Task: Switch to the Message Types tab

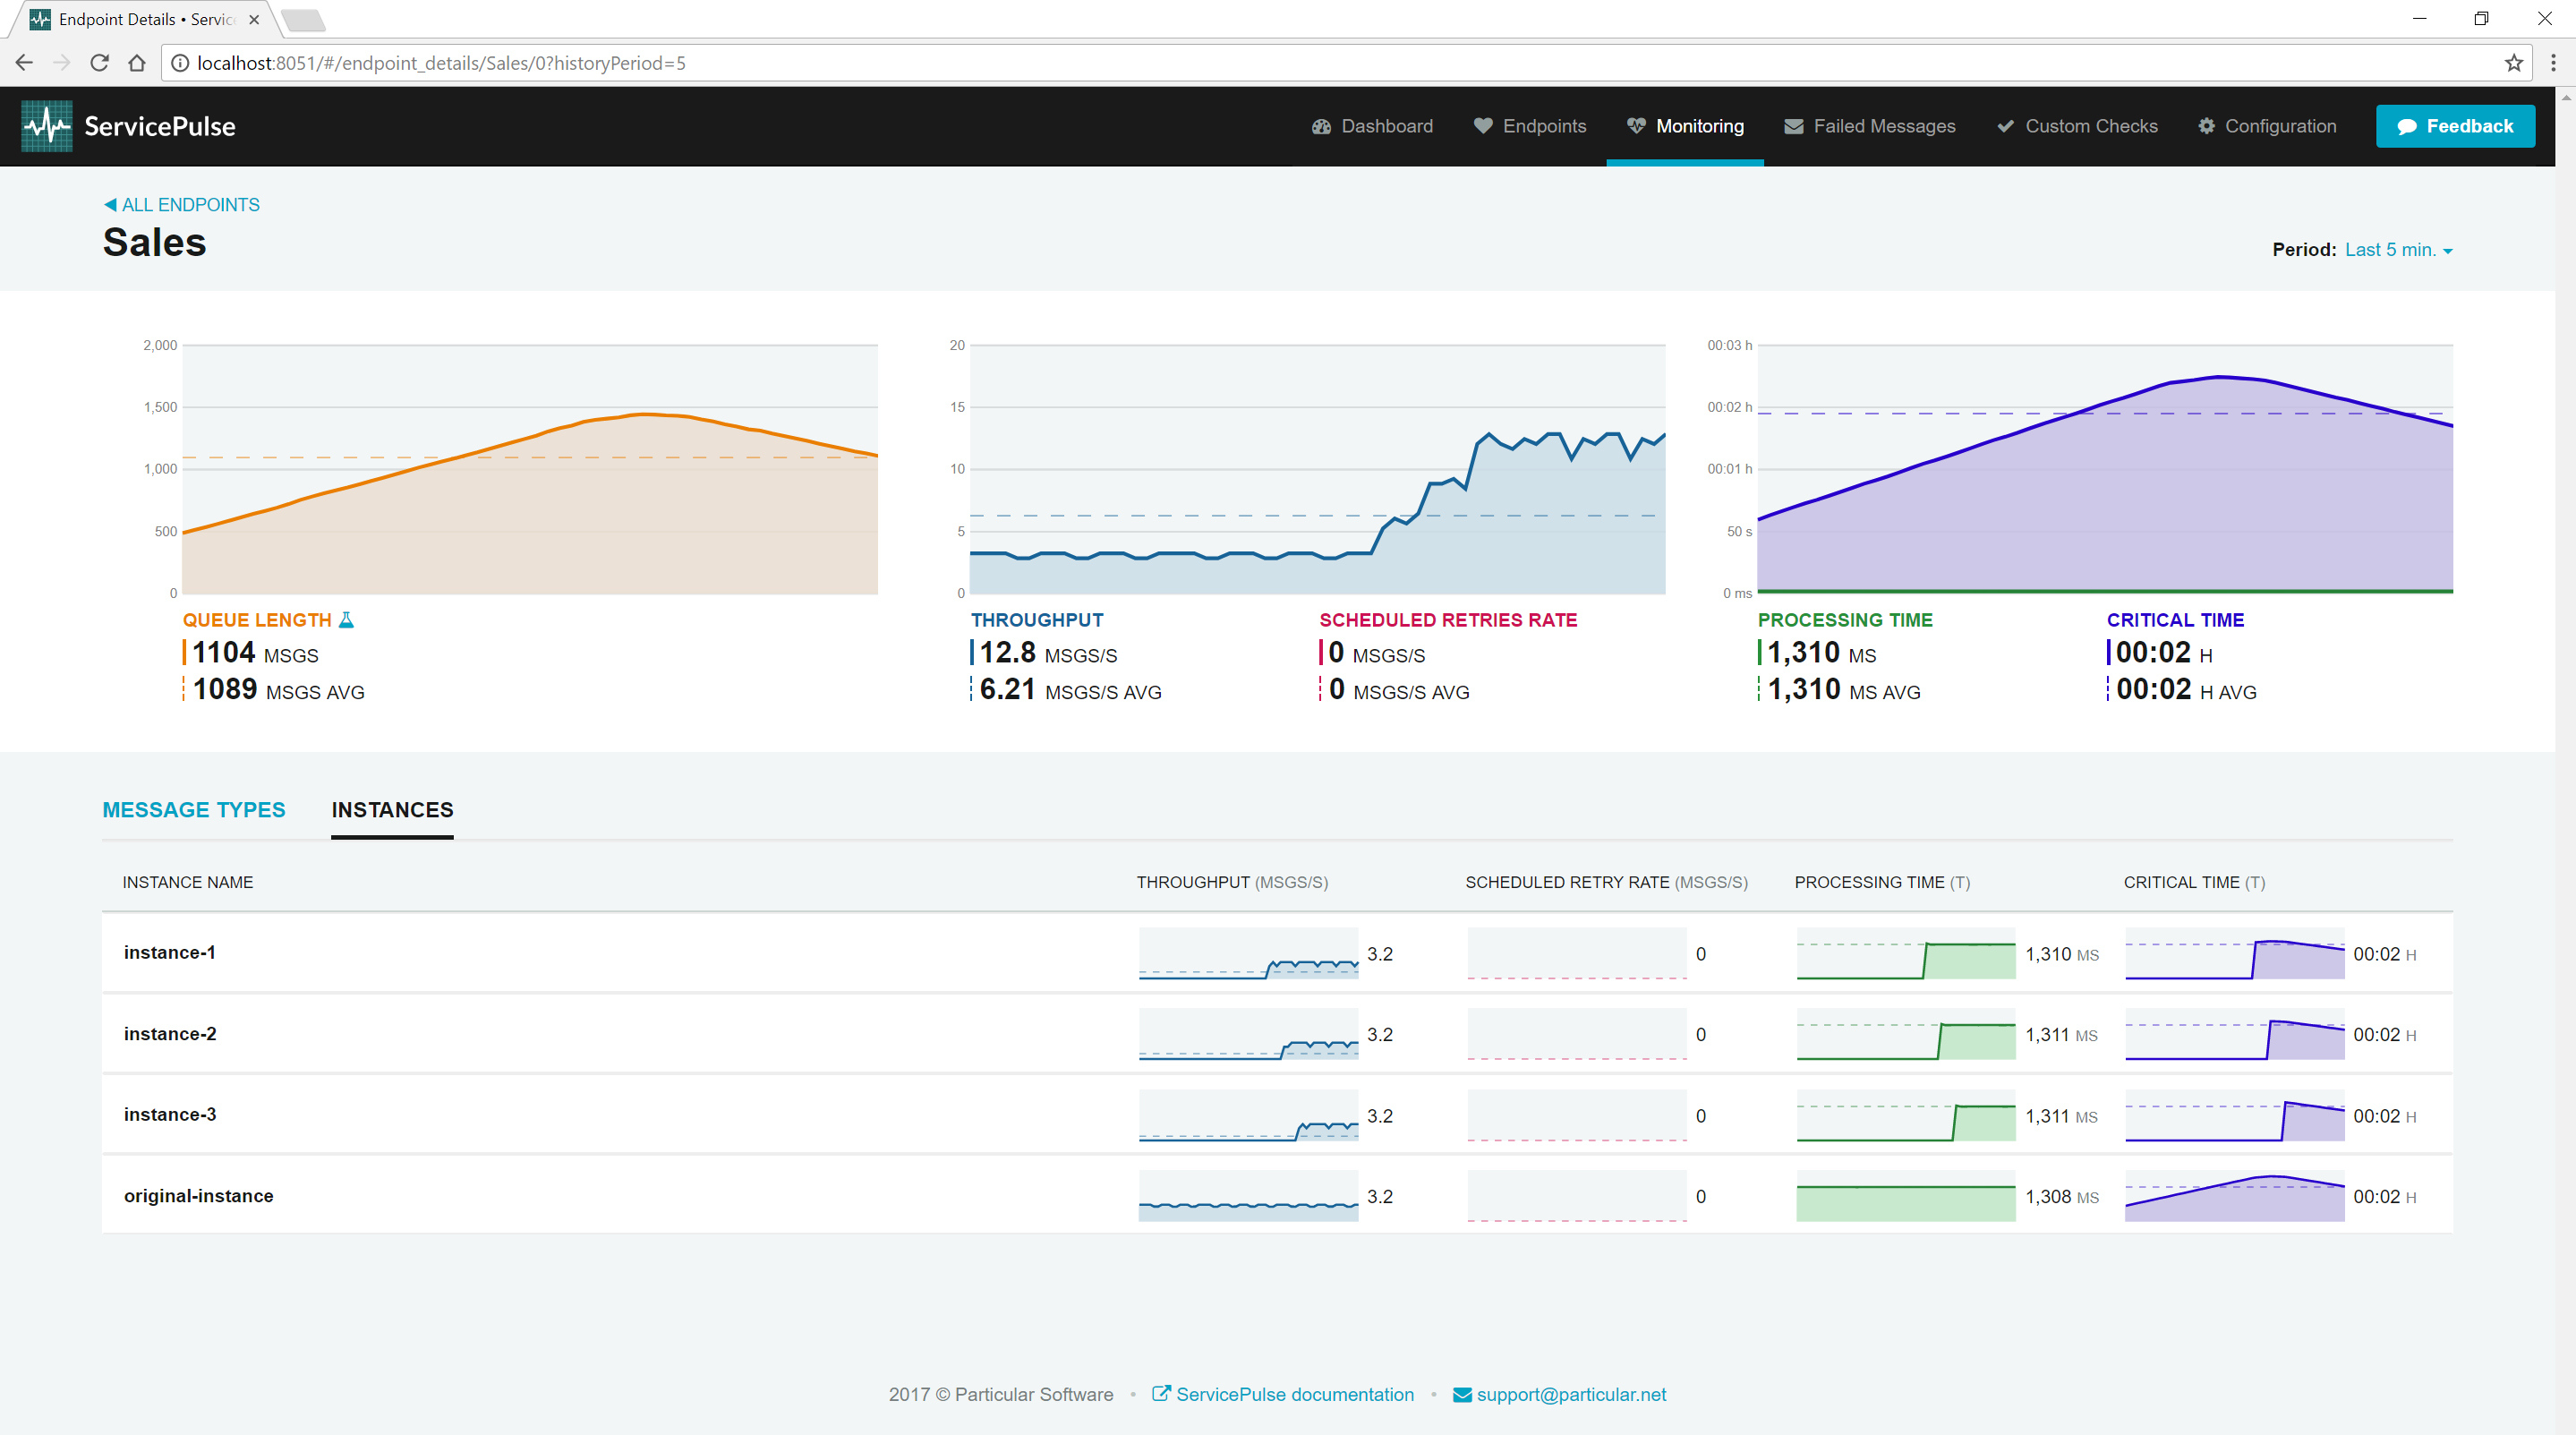Action: (196, 809)
